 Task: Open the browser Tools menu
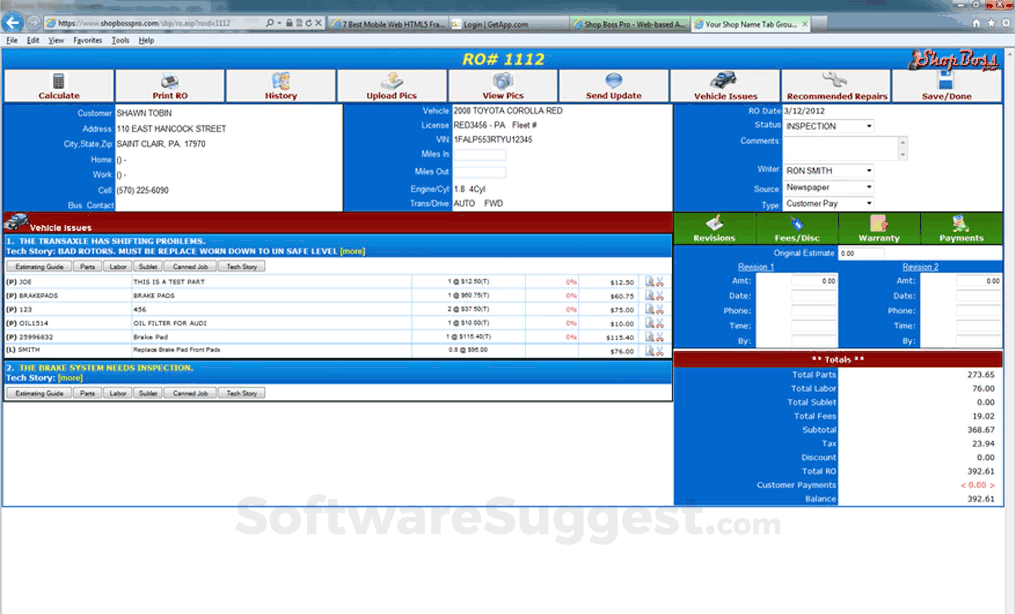click(121, 40)
